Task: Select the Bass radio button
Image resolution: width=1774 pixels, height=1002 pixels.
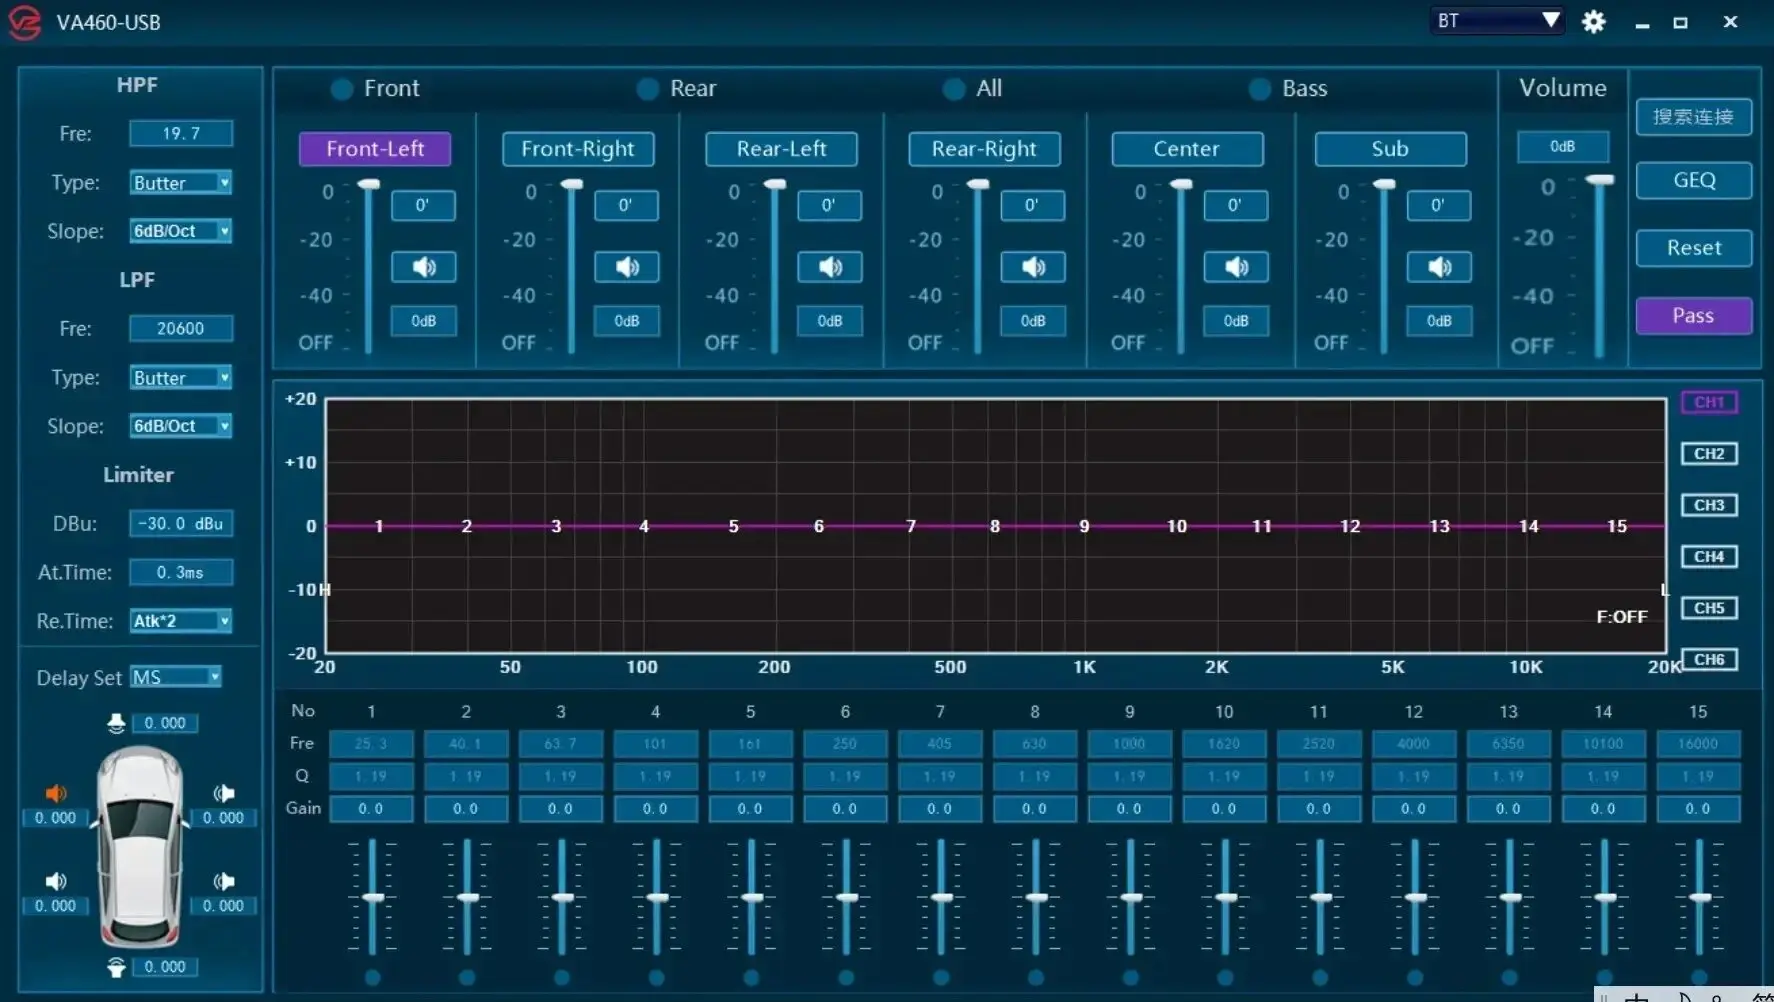Action: [1259, 89]
